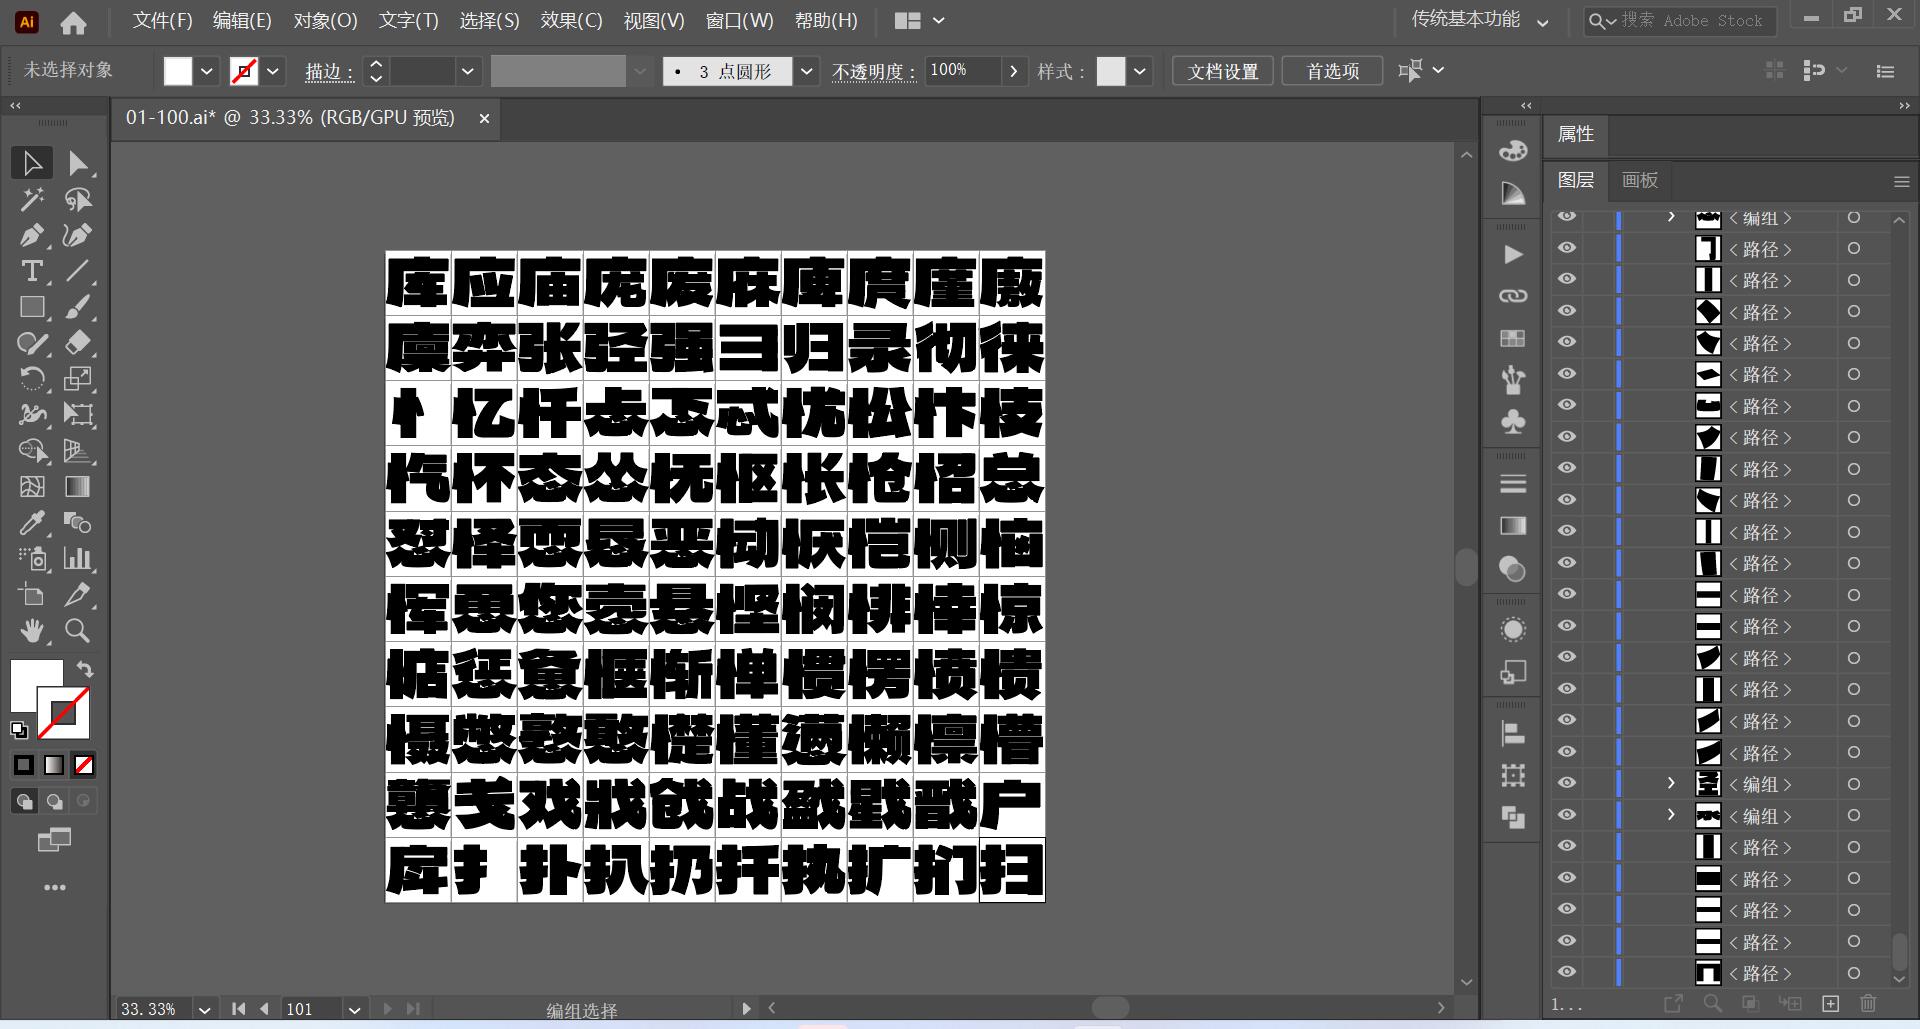Swap fill and stroke colors
The height and width of the screenshot is (1029, 1920).
pos(85,670)
